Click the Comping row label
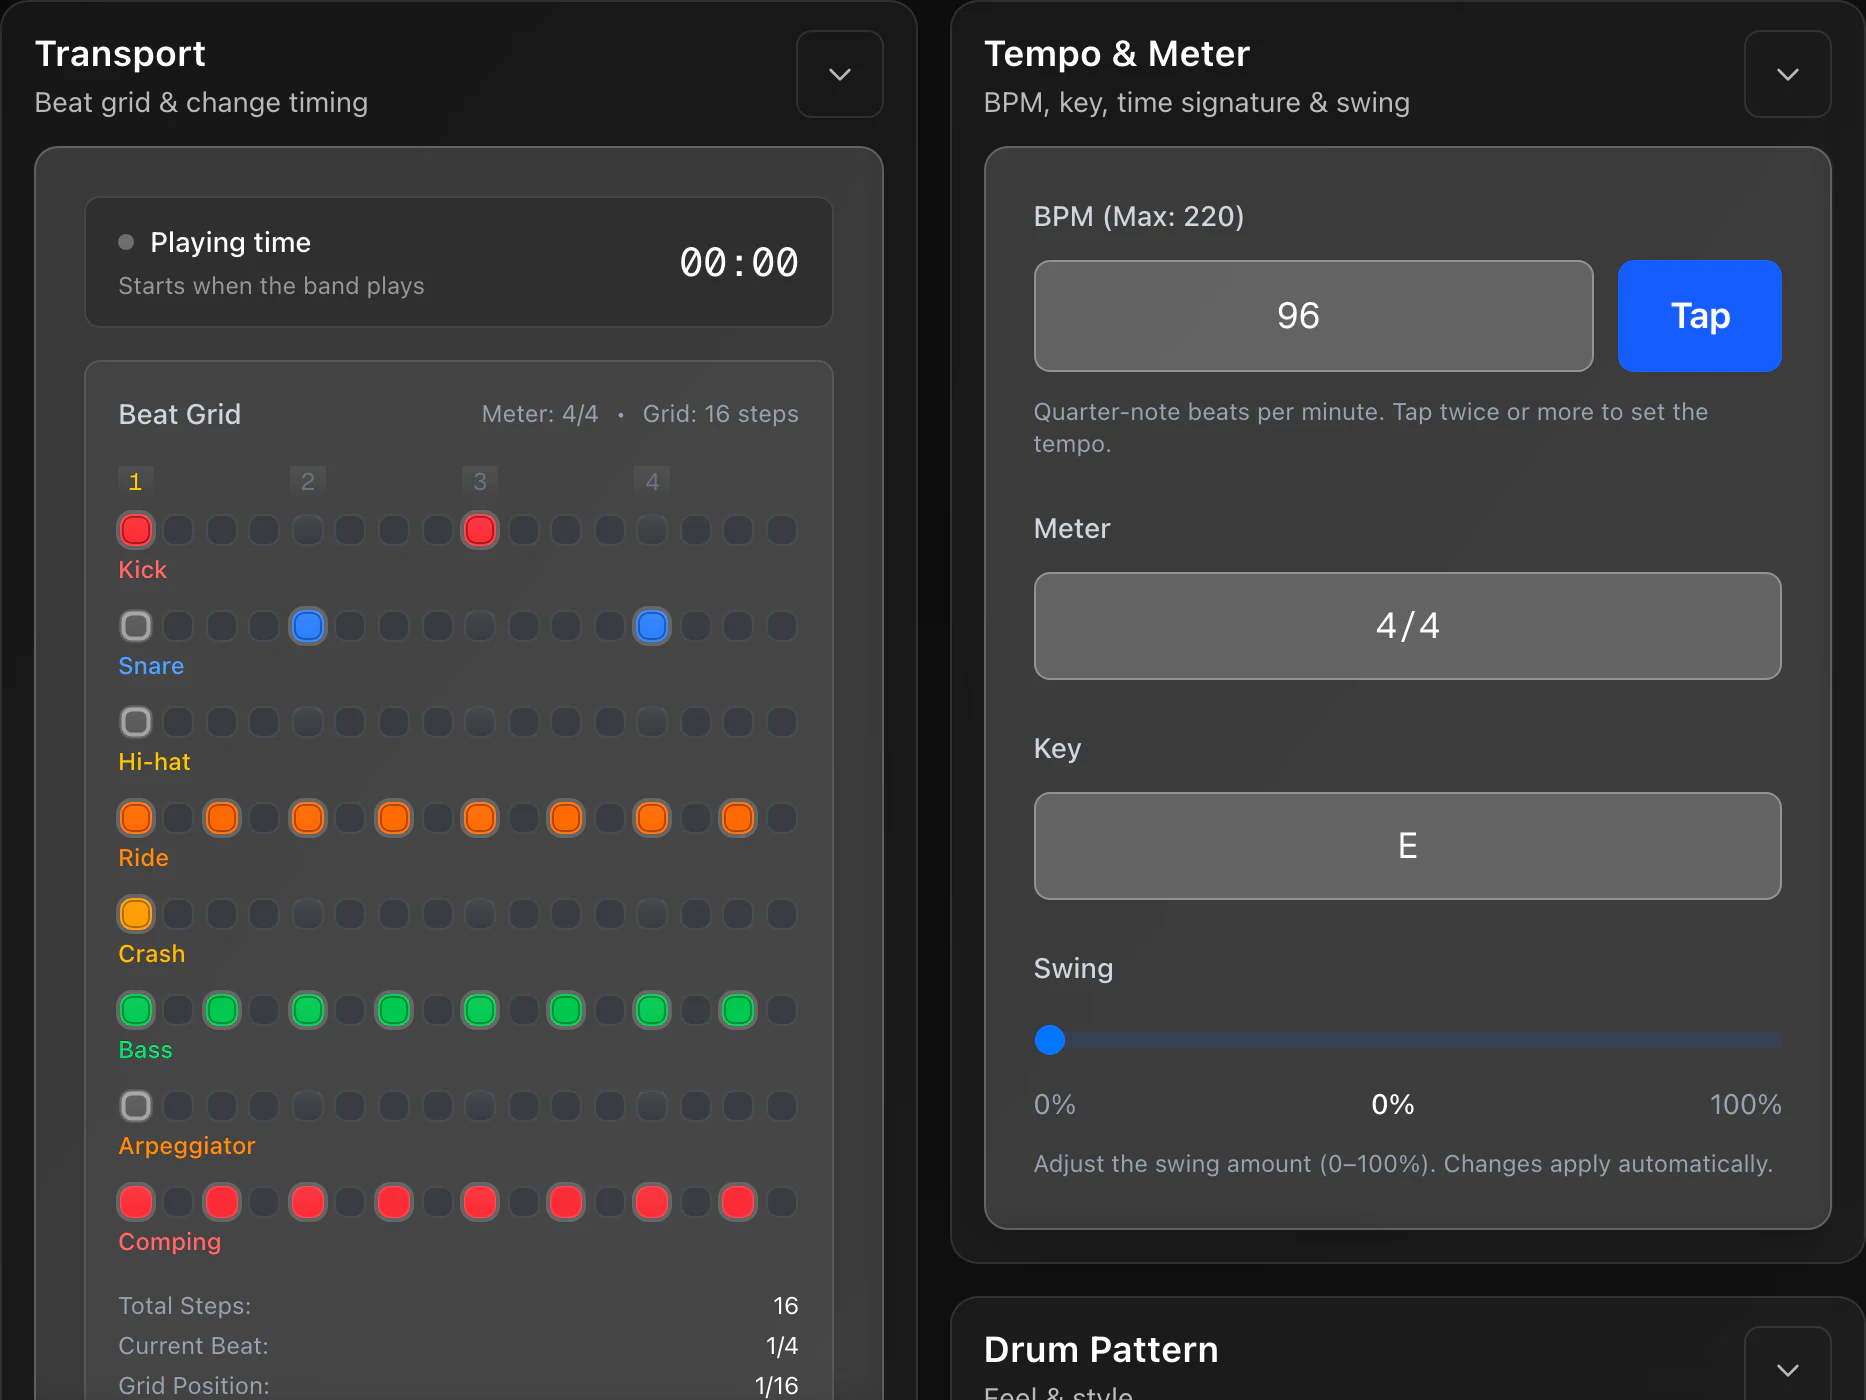 [170, 1242]
